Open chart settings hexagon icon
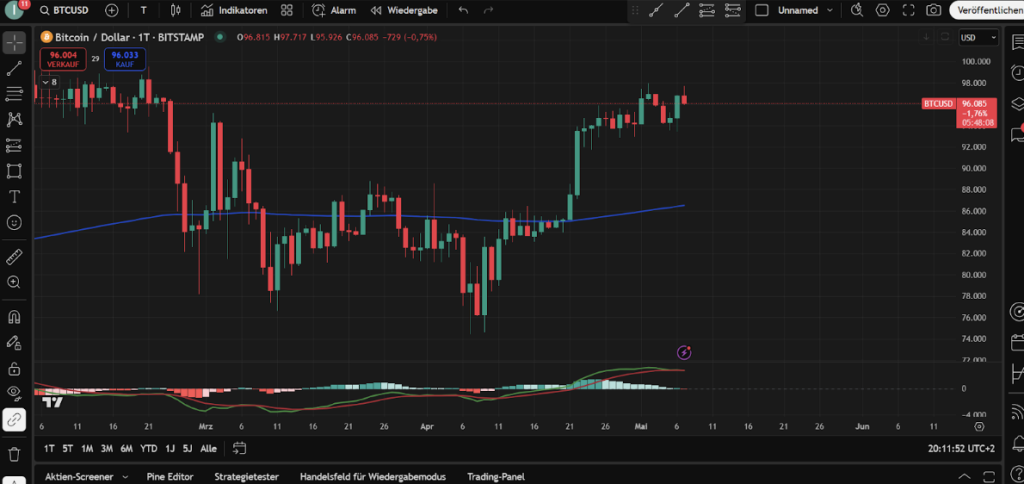 click(883, 10)
